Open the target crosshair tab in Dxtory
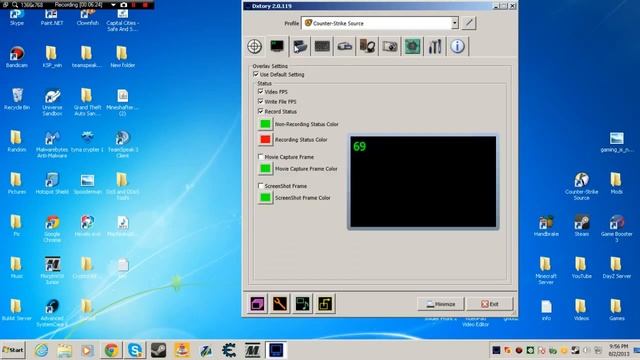640x360 pixels. [255, 46]
